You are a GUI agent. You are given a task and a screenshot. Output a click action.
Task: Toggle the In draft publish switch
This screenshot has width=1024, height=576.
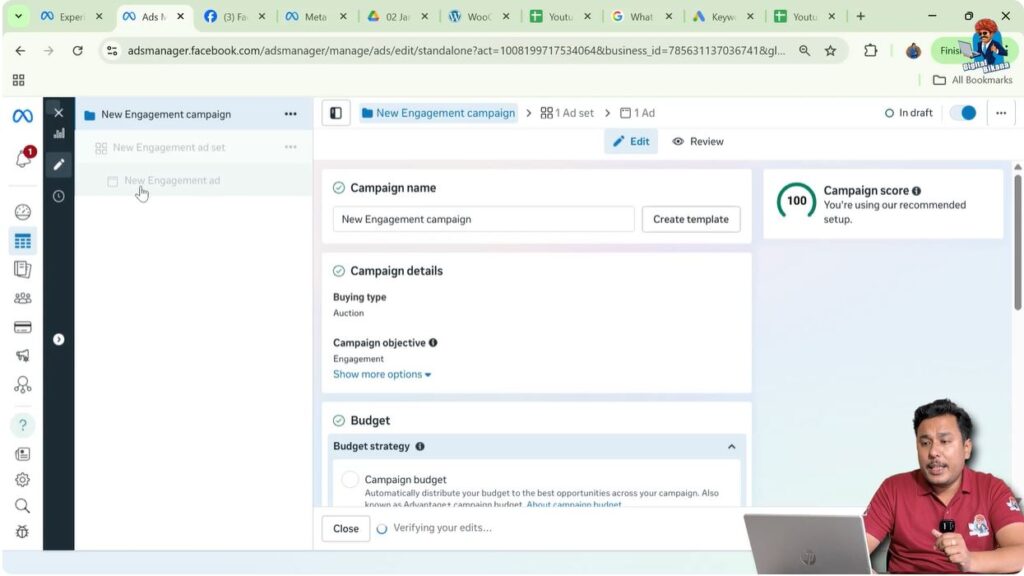(962, 113)
